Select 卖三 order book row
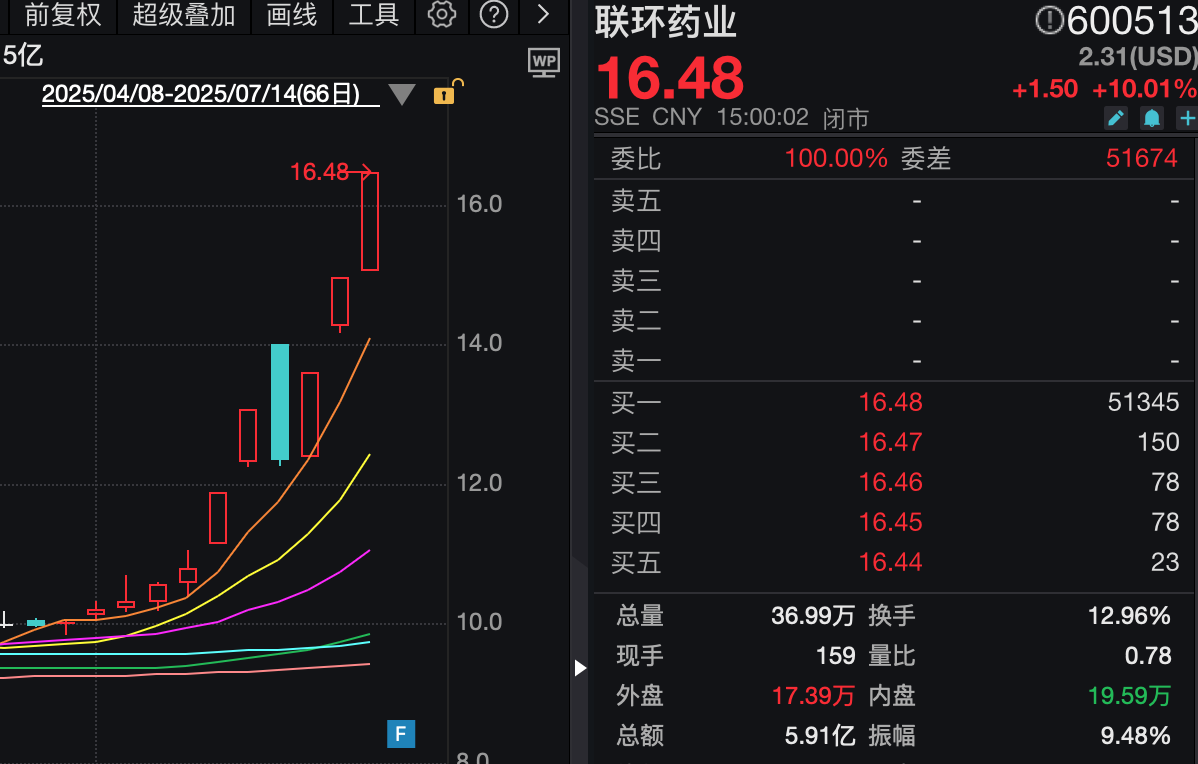This screenshot has width=1198, height=764. click(894, 280)
